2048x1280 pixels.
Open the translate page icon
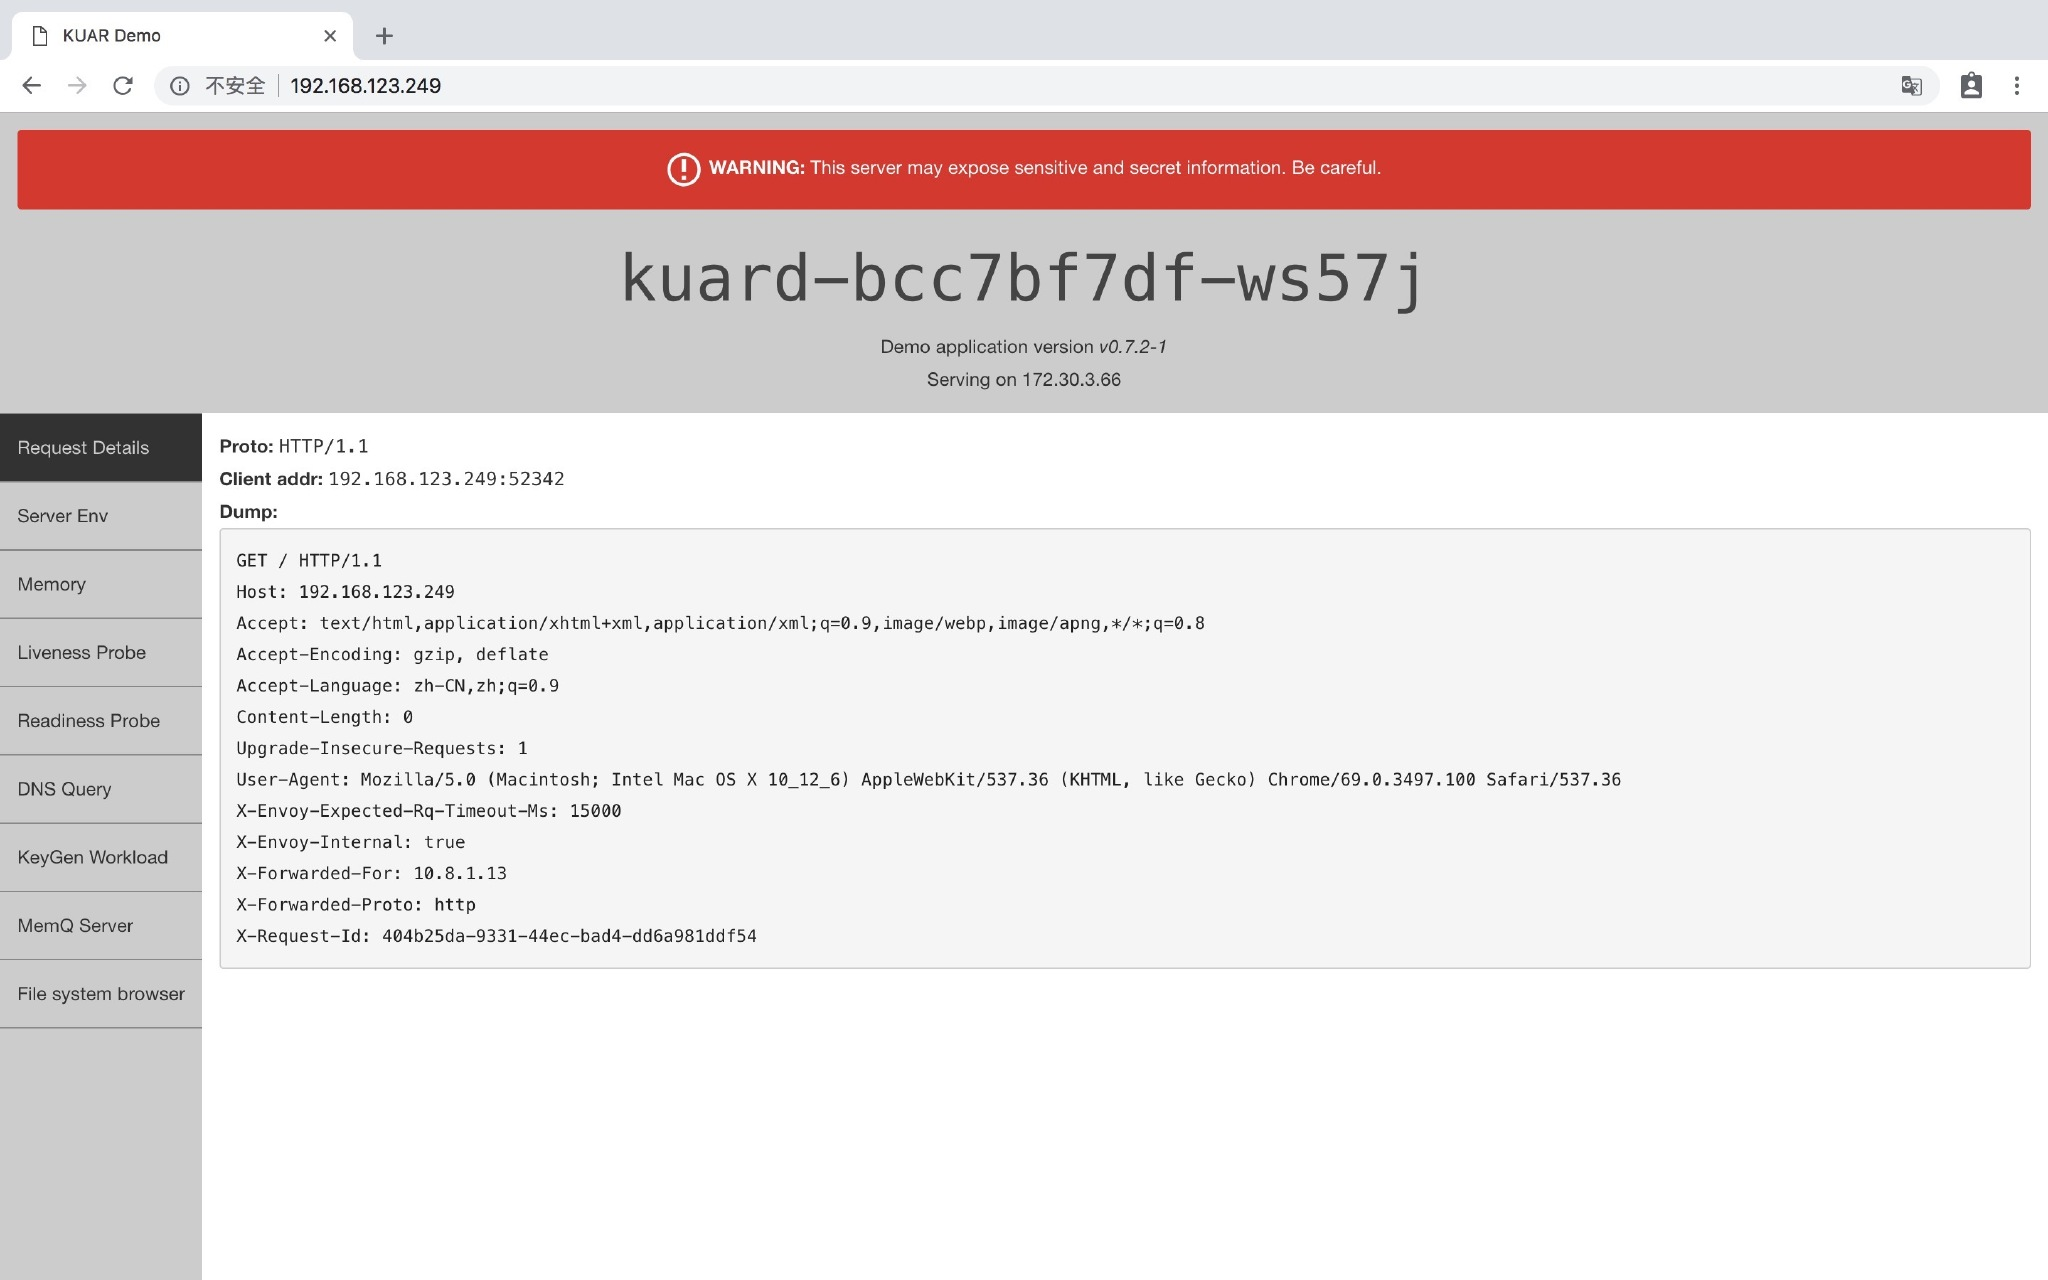click(x=1911, y=86)
